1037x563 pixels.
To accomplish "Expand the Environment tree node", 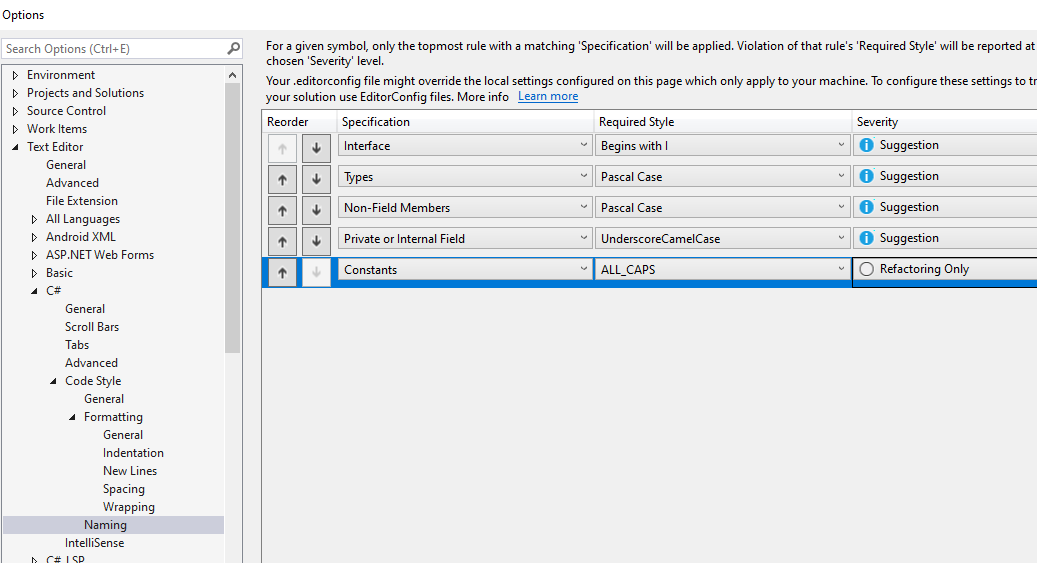I will 15,75.
